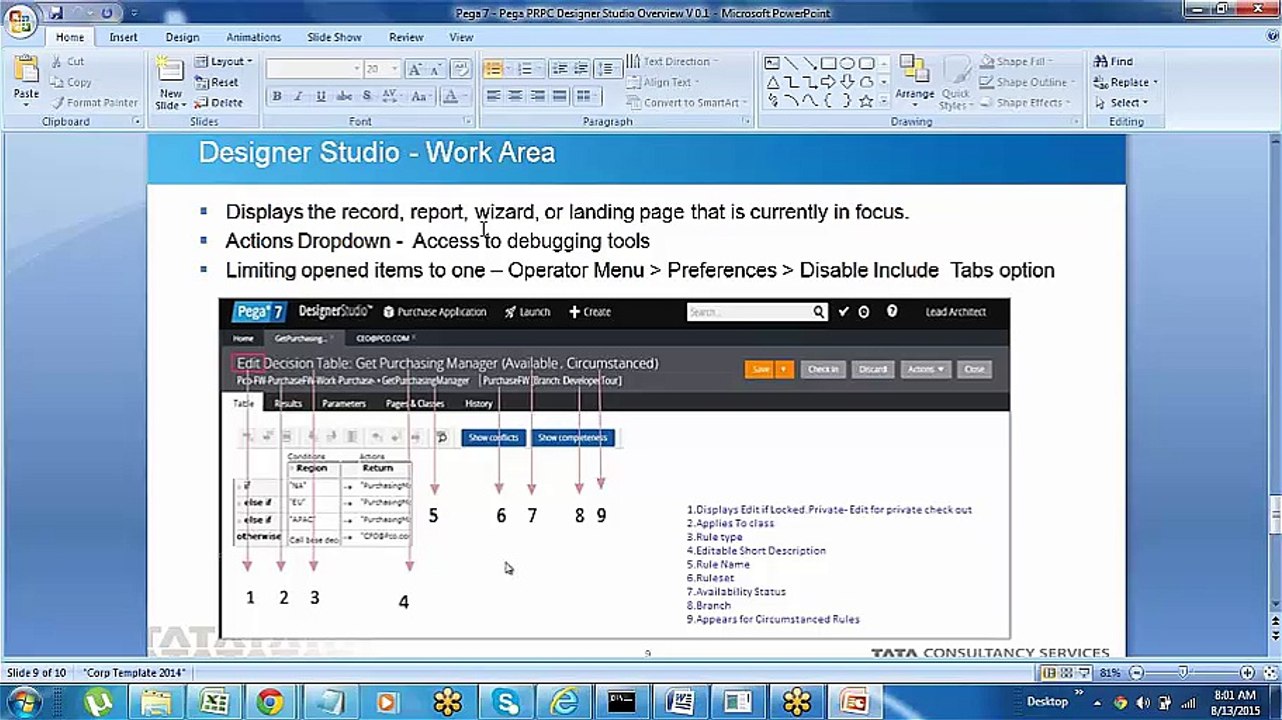The height and width of the screenshot is (720, 1282).
Task: Open Google Chrome from the taskbar
Action: click(x=270, y=702)
